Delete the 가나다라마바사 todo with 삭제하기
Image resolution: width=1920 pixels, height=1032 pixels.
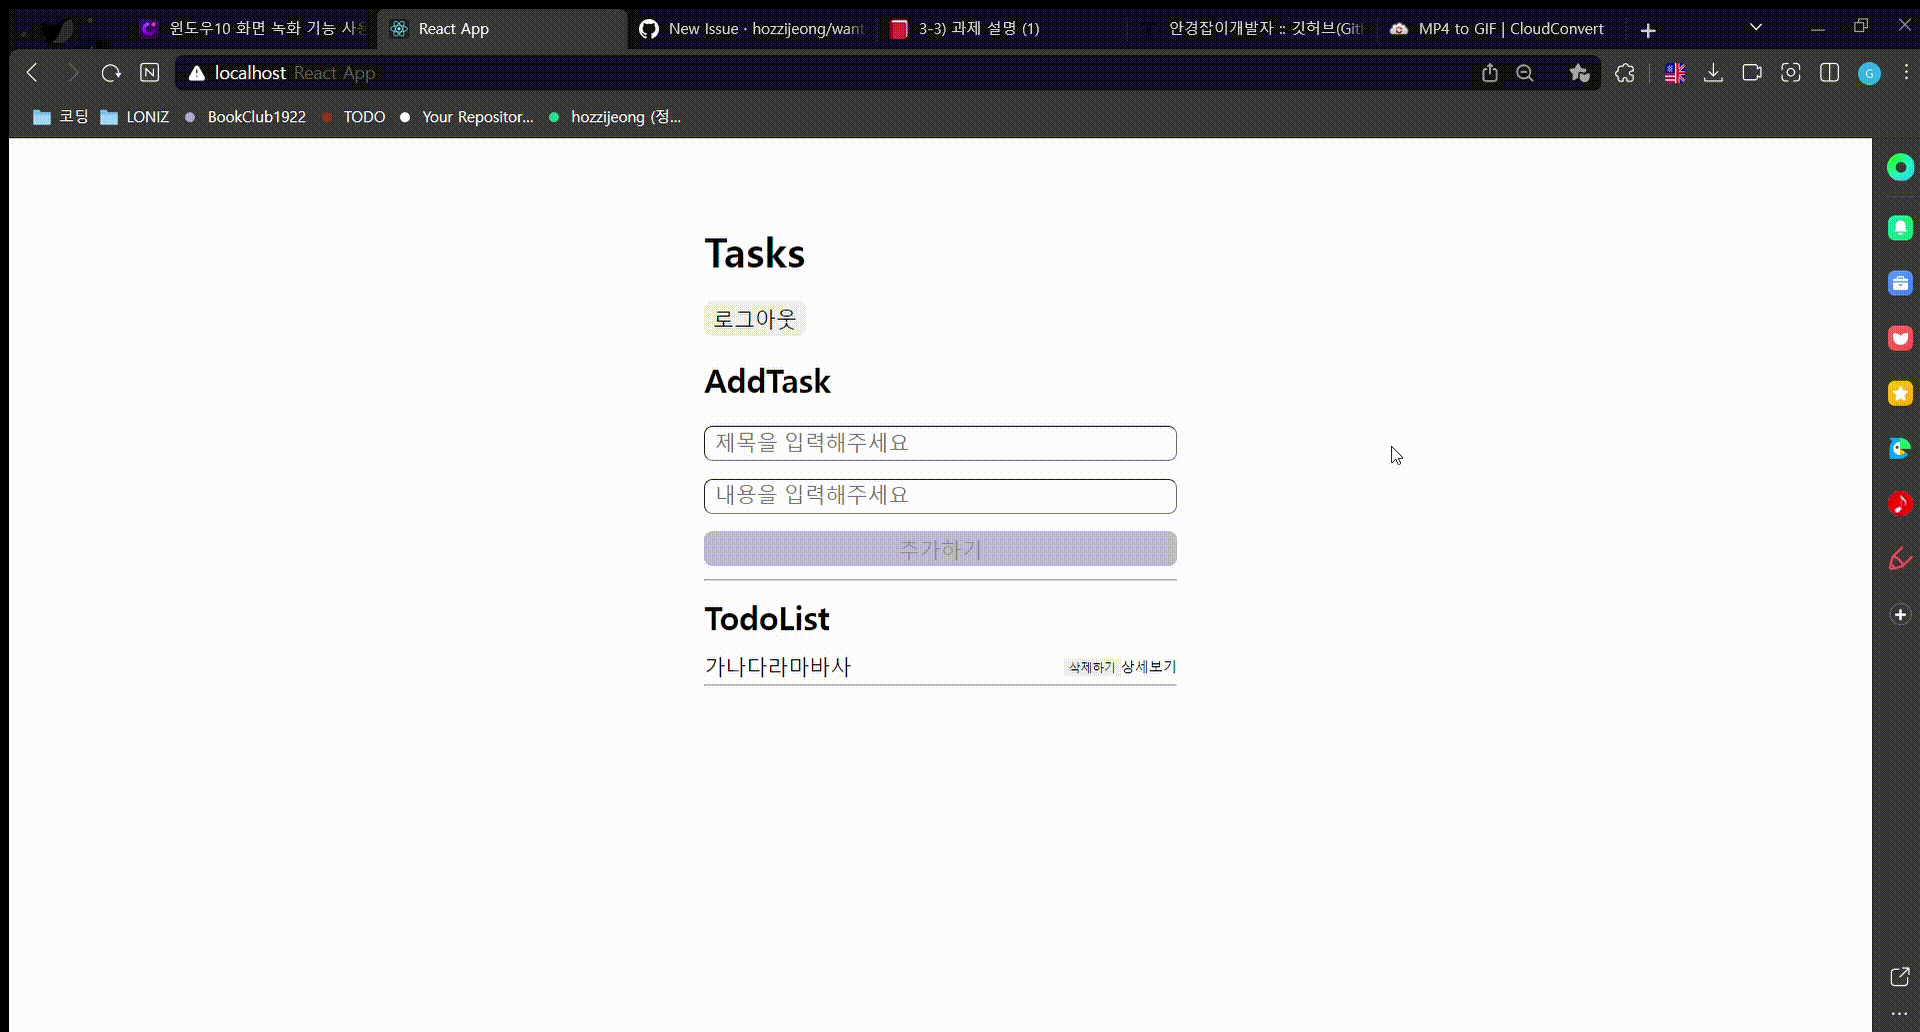click(1091, 667)
